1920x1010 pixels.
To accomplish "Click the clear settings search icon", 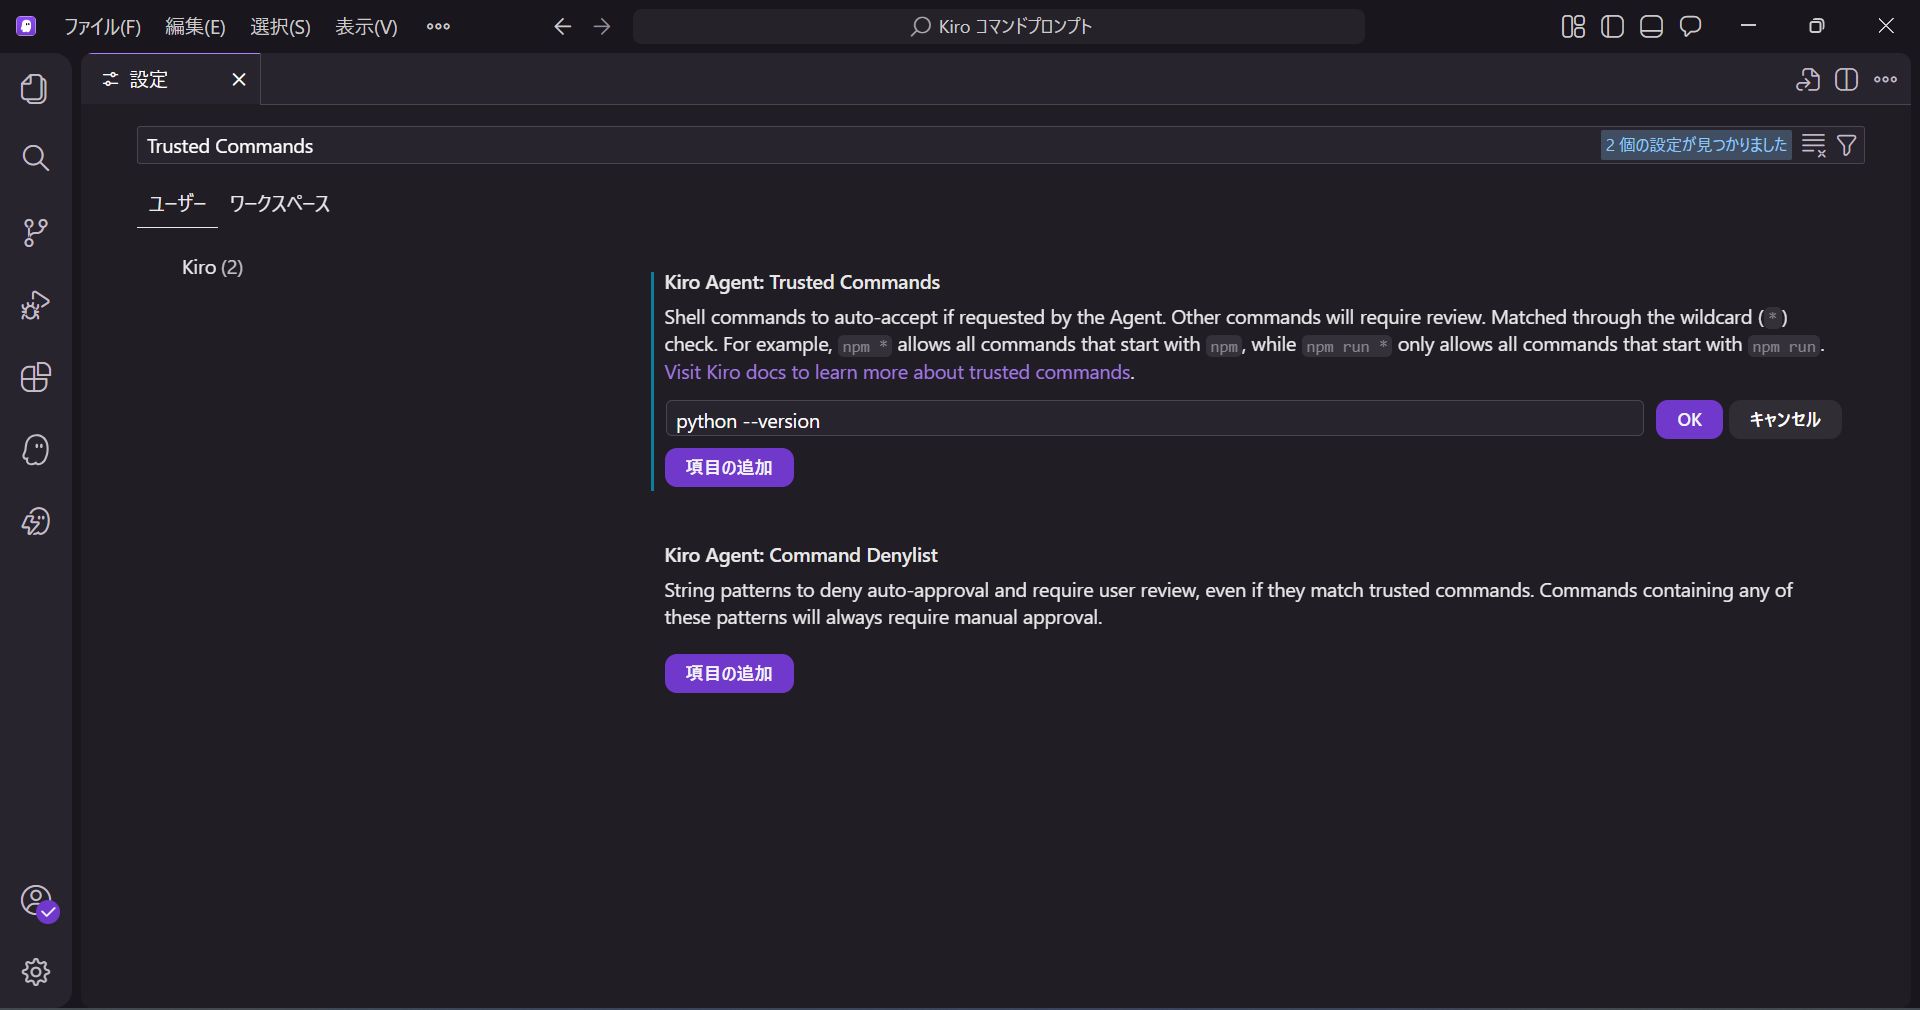I will coord(1813,146).
